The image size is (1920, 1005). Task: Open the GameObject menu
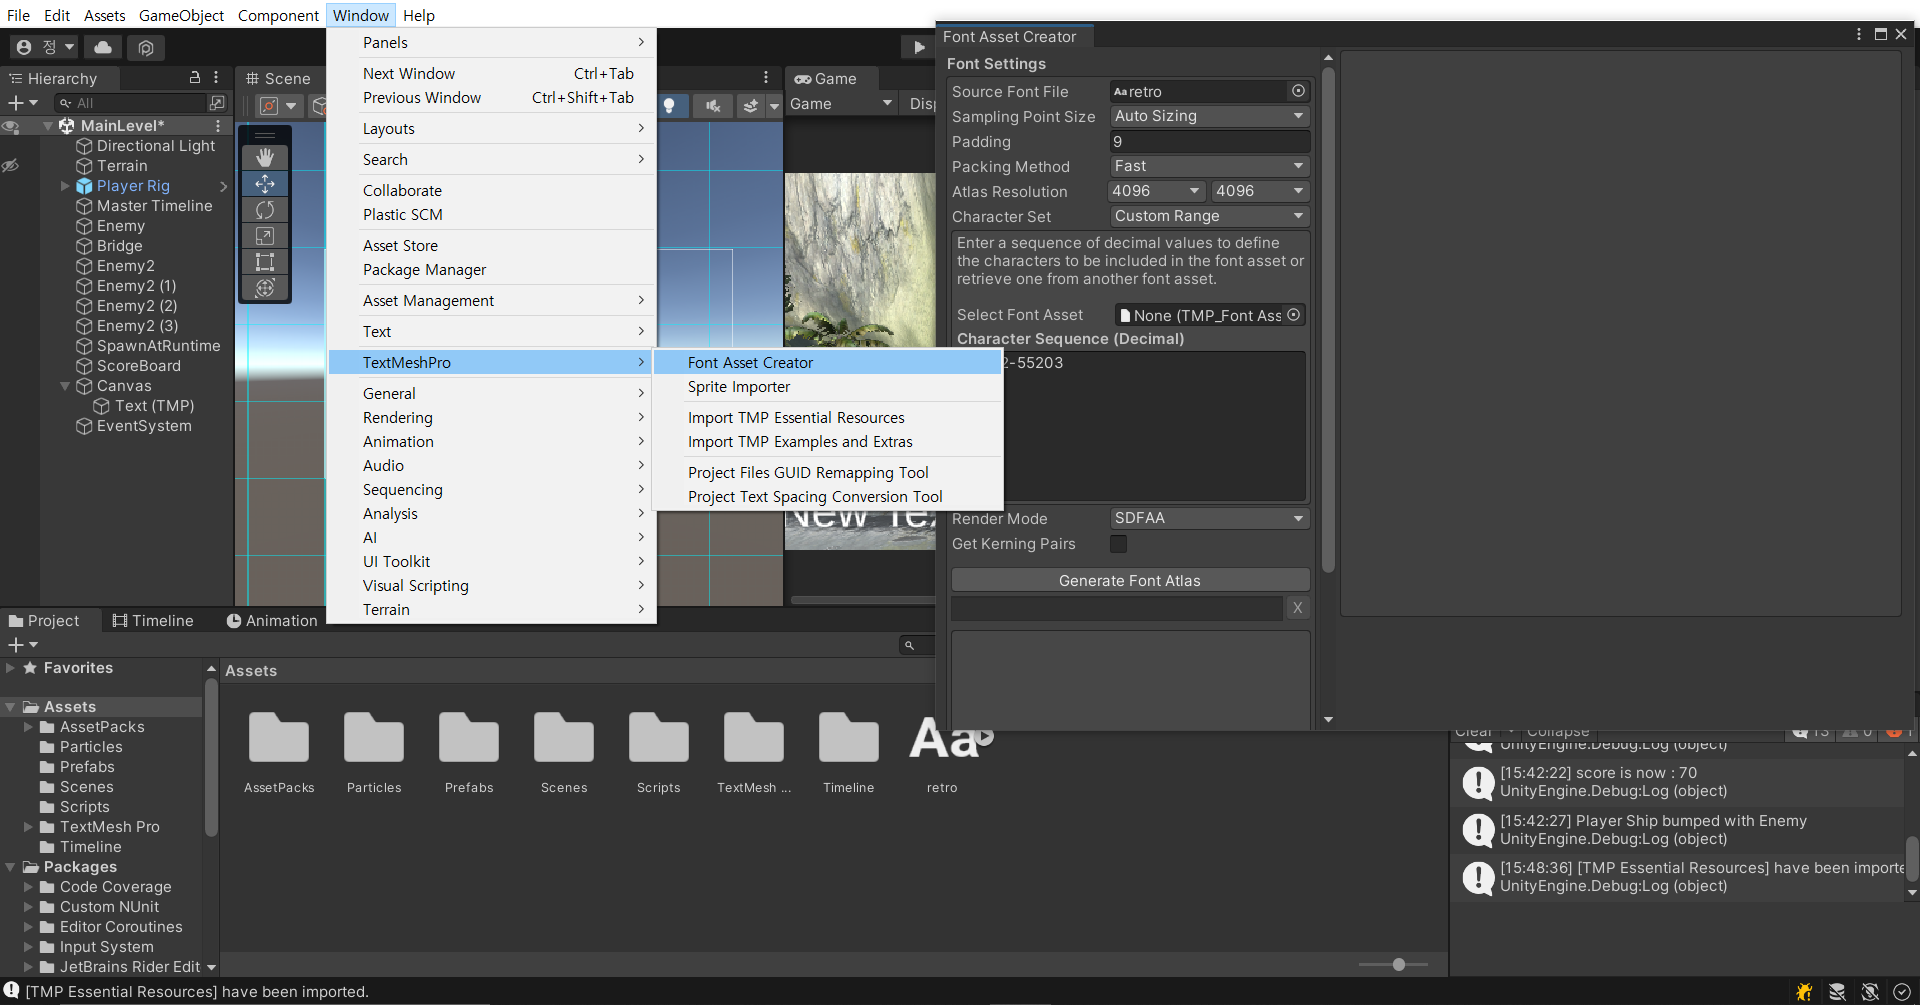(181, 15)
